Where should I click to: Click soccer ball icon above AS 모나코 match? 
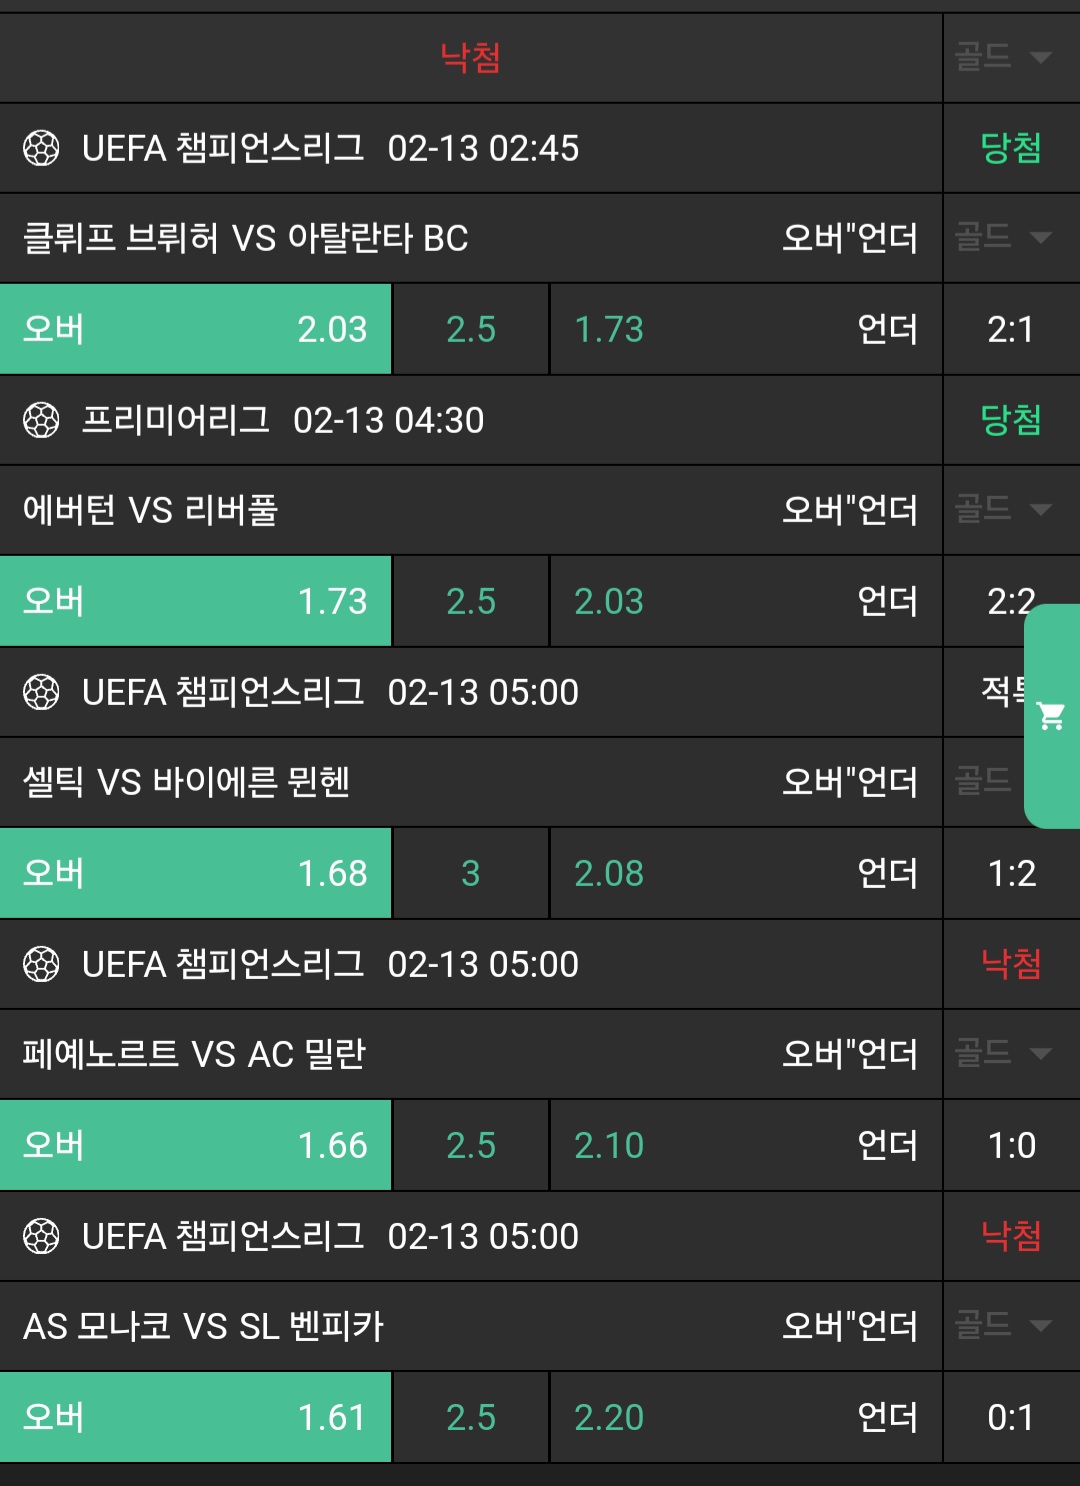coord(41,1237)
